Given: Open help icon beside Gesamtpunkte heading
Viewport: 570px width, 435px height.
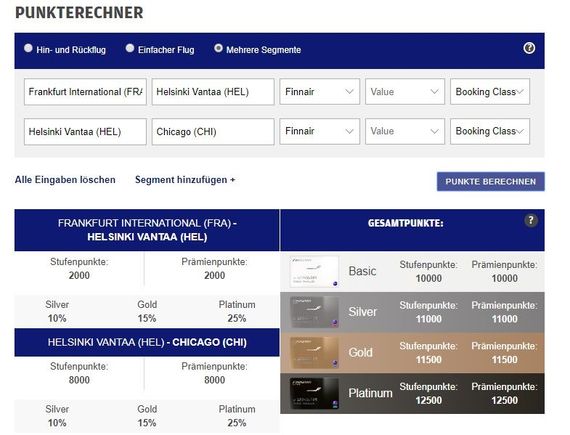Looking at the screenshot, I should 531,220.
